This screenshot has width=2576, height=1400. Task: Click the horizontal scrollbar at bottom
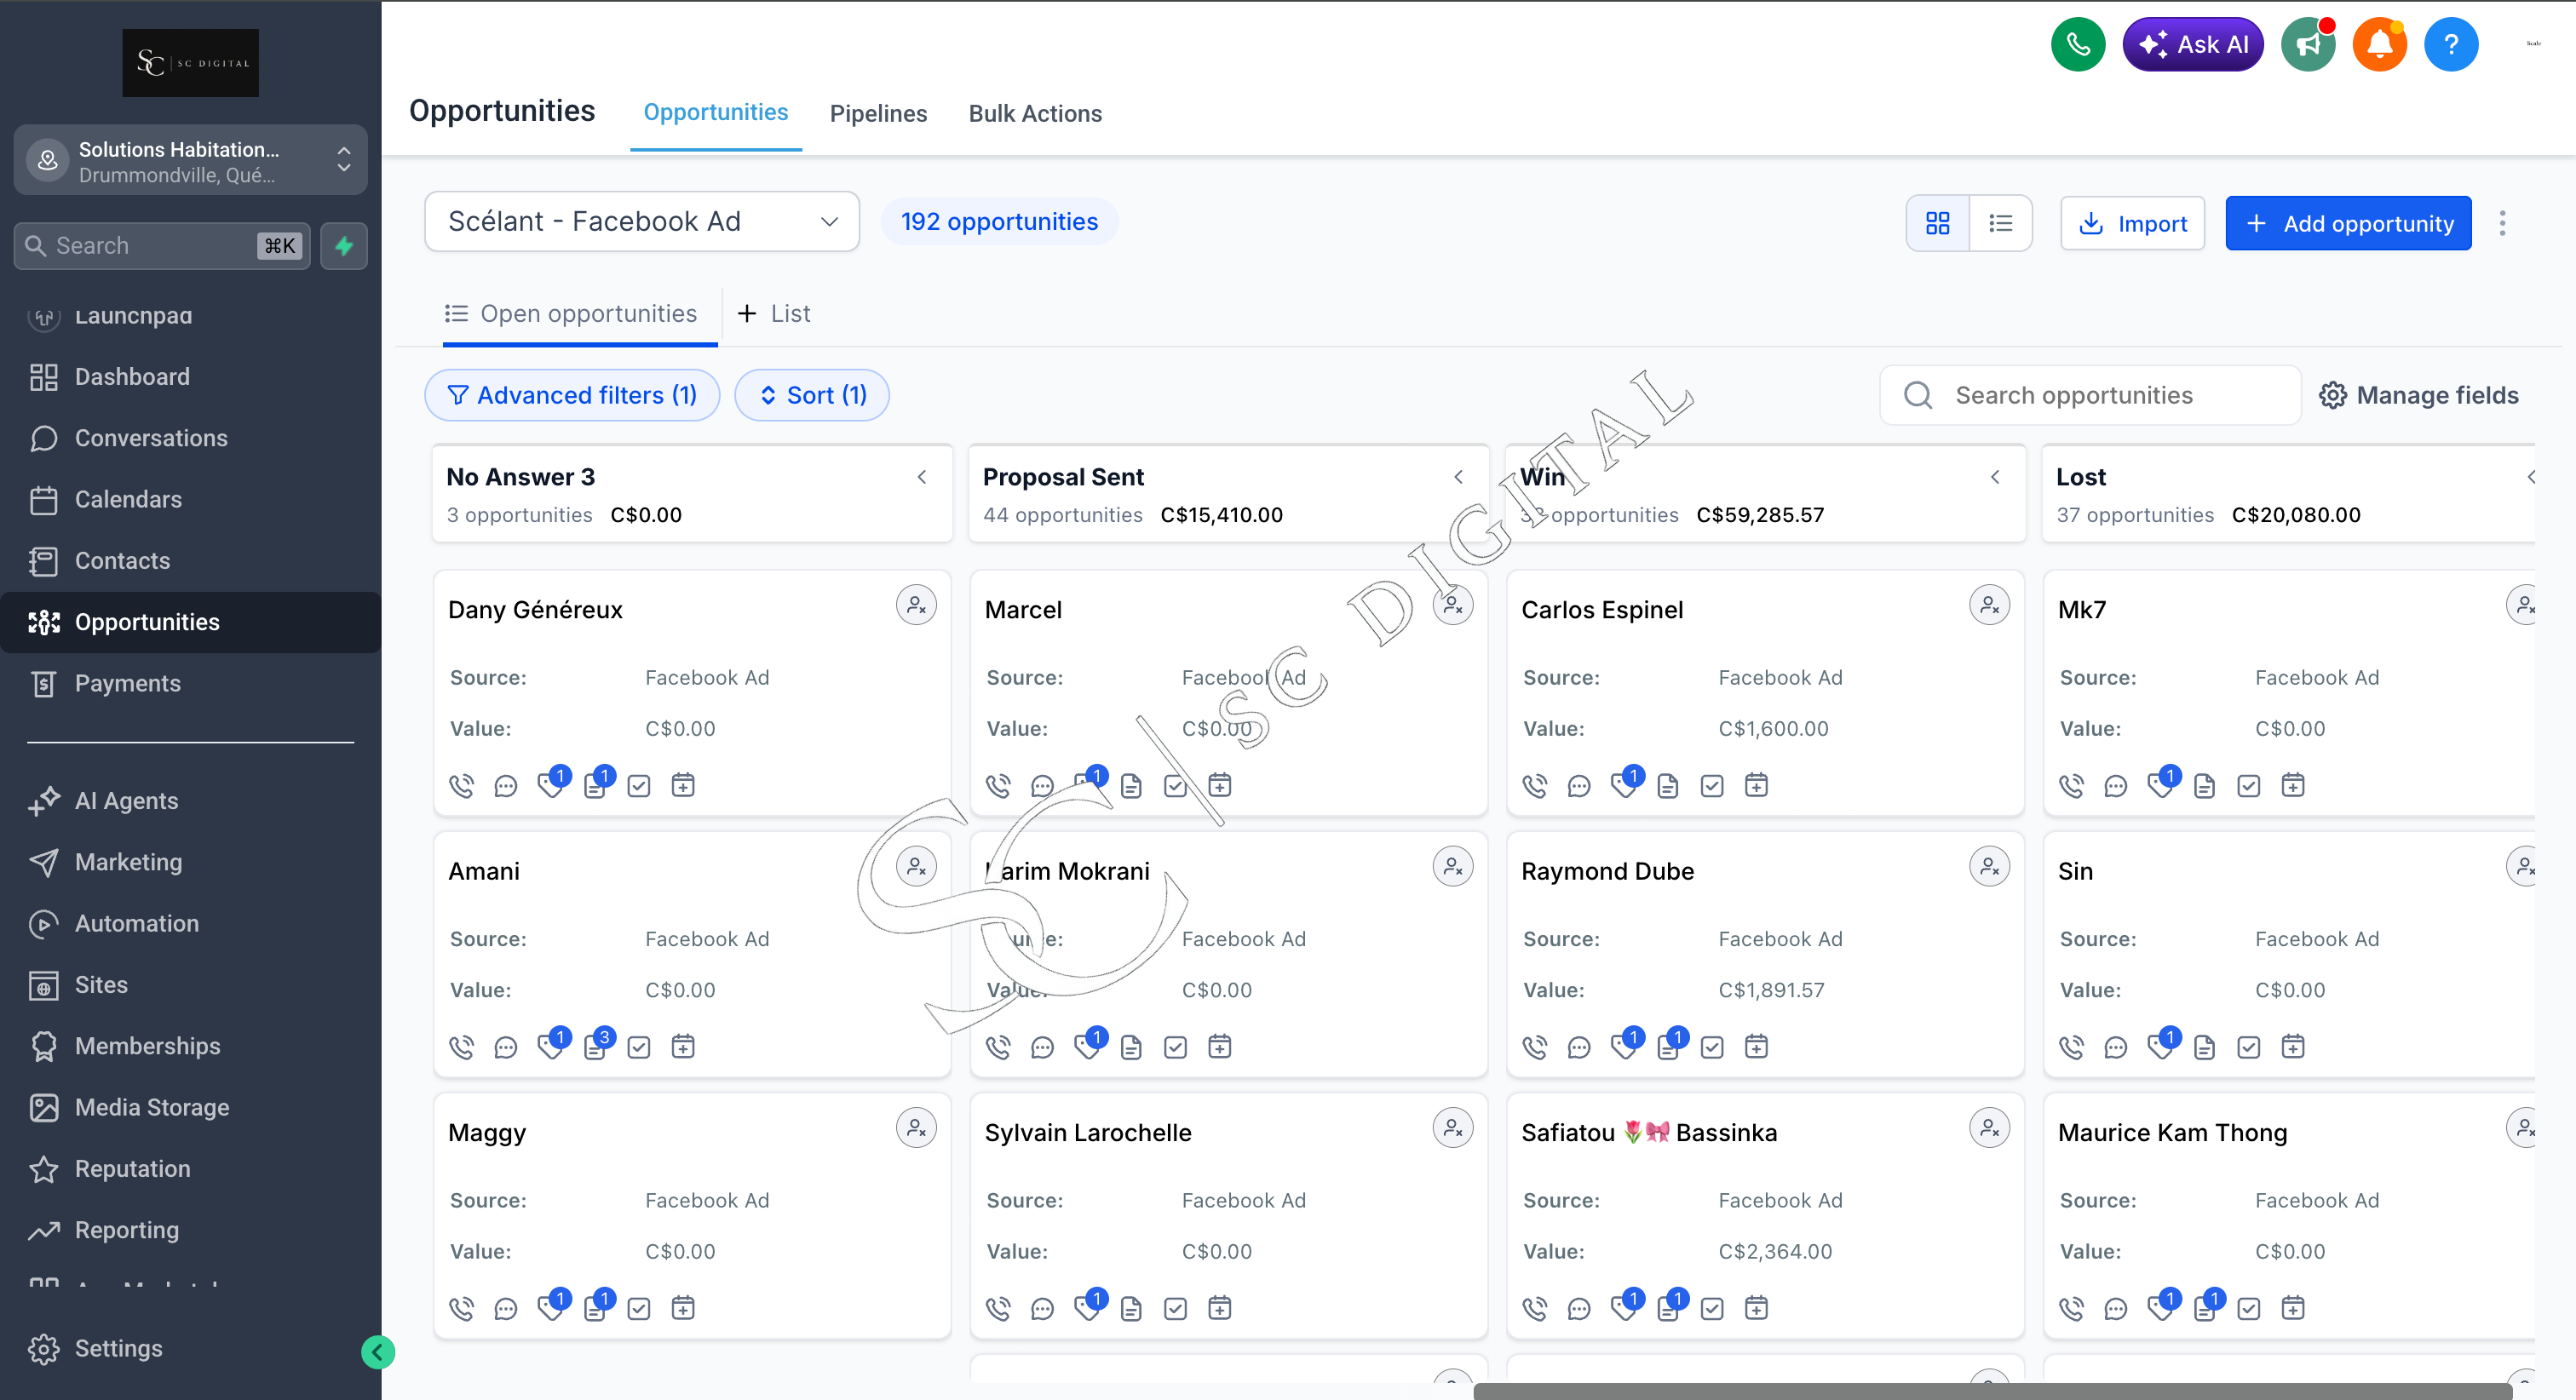pos(1992,1391)
